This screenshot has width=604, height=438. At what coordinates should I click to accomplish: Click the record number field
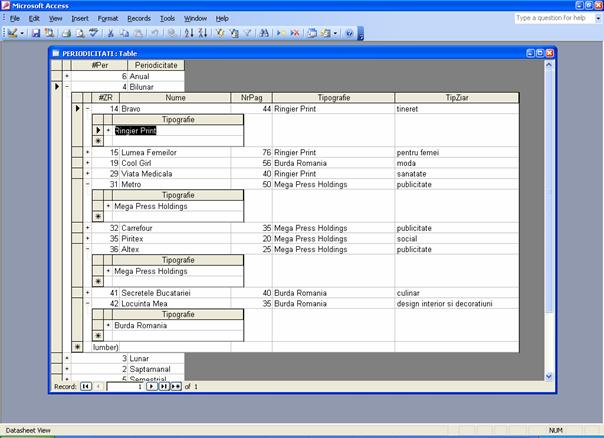click(x=125, y=386)
